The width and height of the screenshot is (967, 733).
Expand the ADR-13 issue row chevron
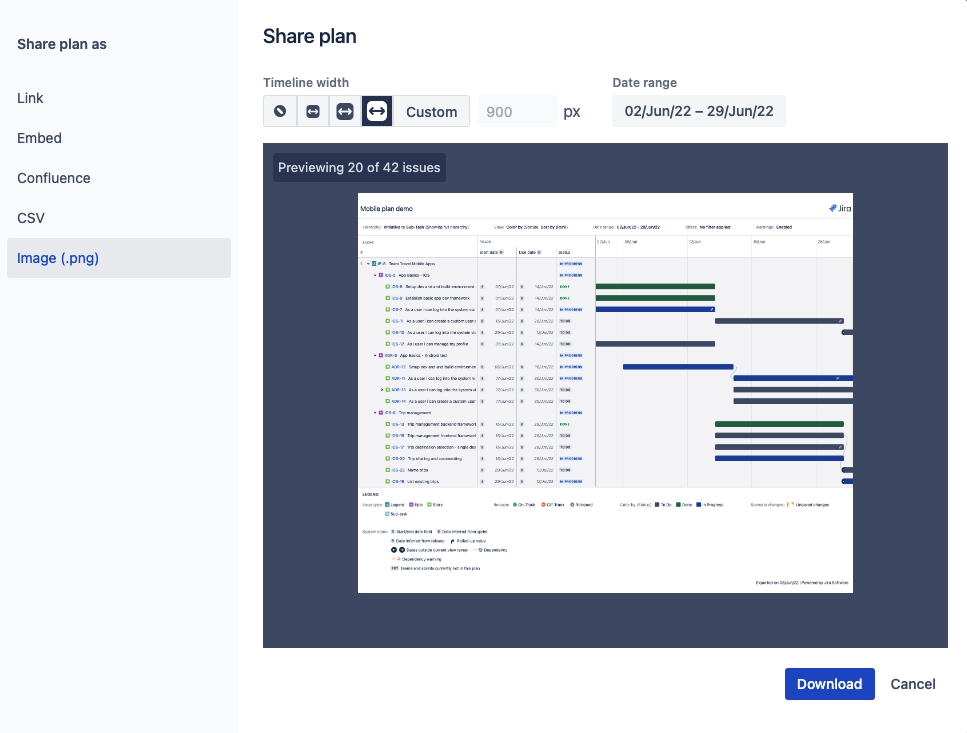point(382,390)
